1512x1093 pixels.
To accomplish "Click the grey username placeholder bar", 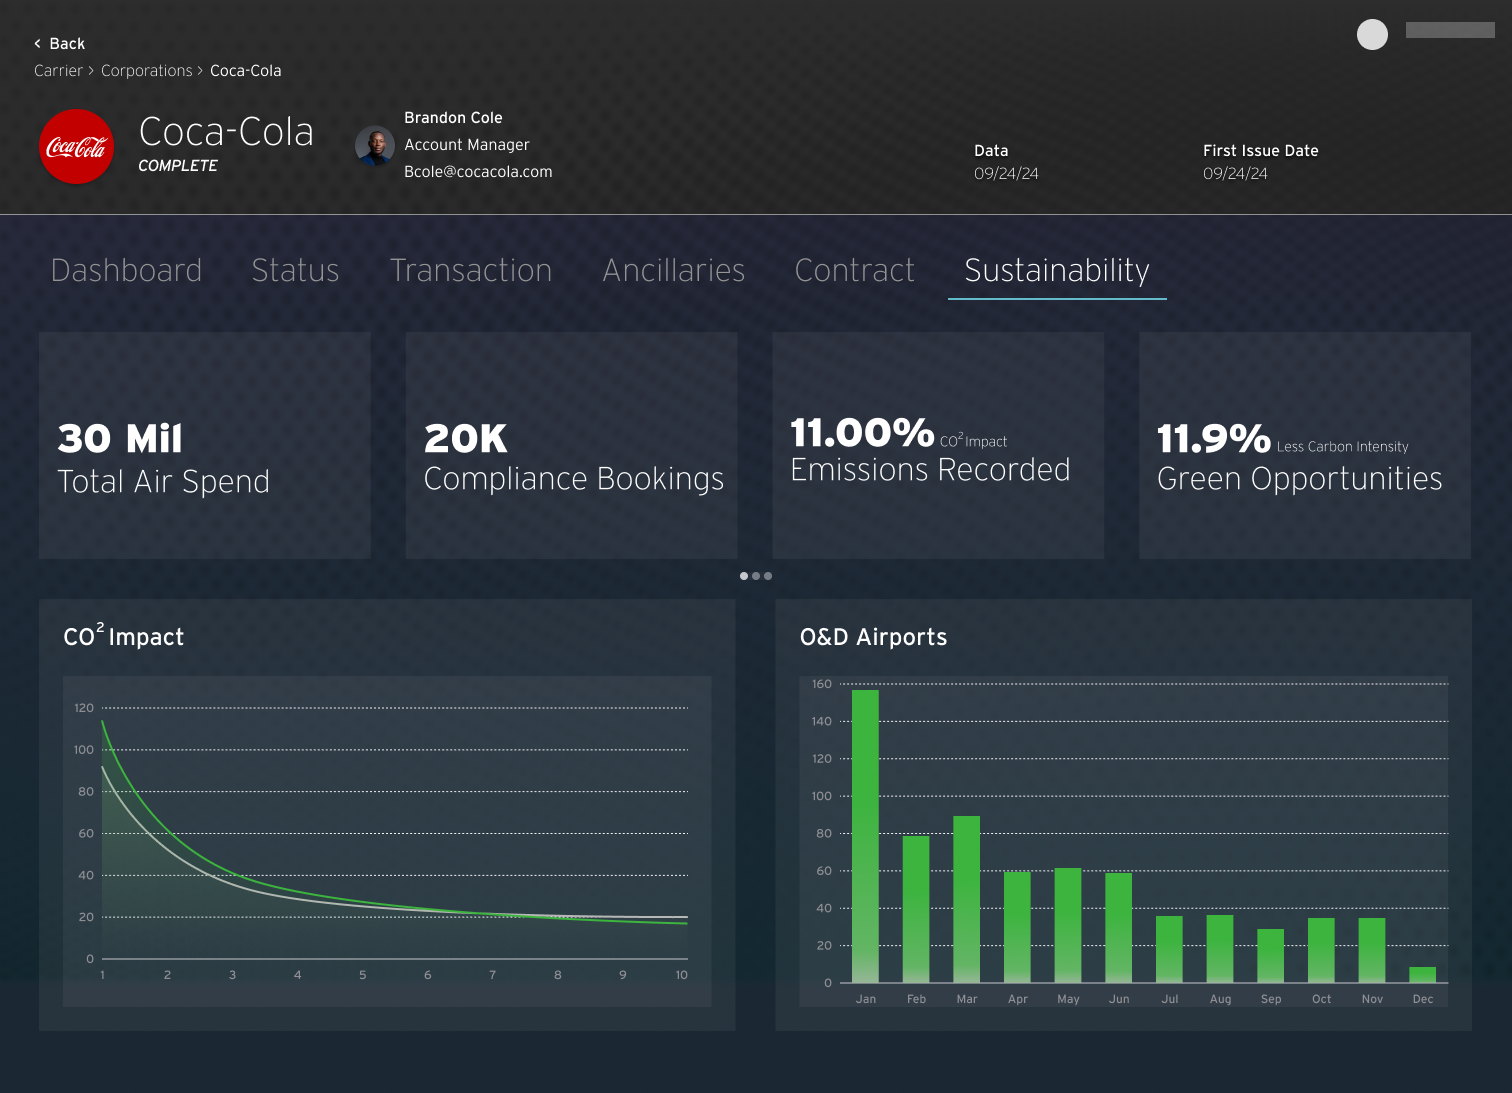I will point(1450,30).
